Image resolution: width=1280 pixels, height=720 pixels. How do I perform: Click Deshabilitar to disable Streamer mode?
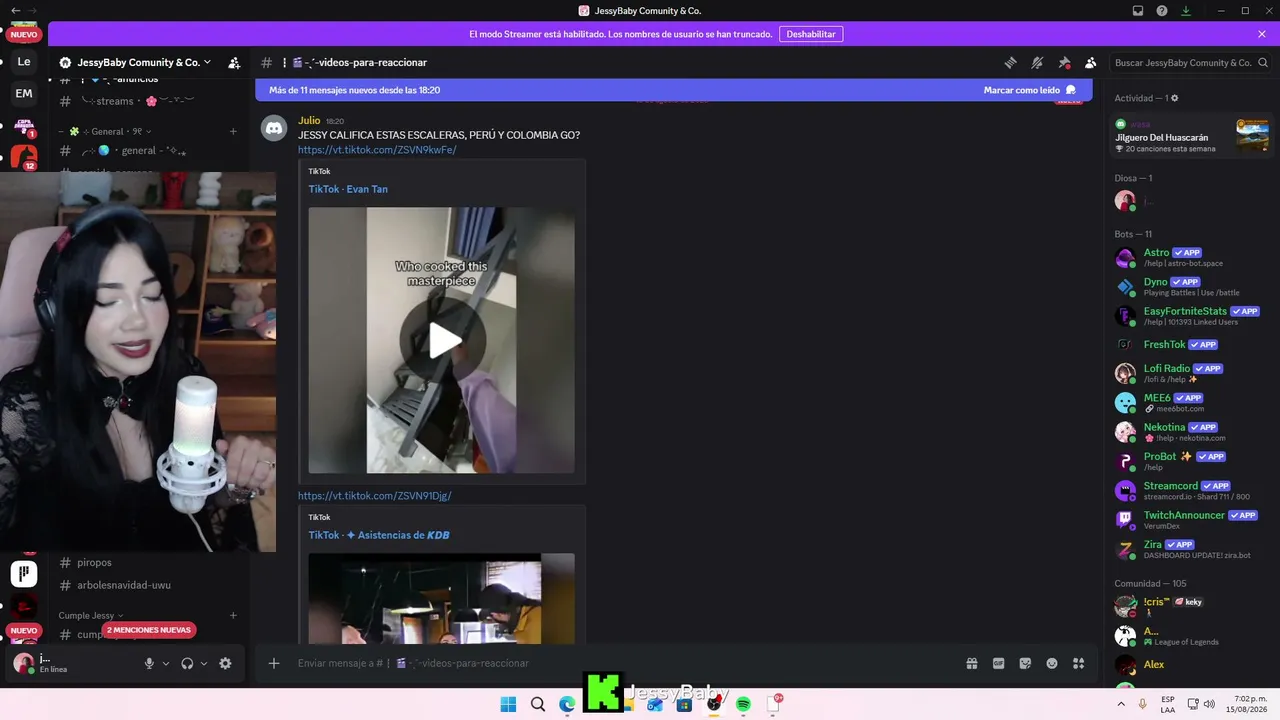[811, 34]
